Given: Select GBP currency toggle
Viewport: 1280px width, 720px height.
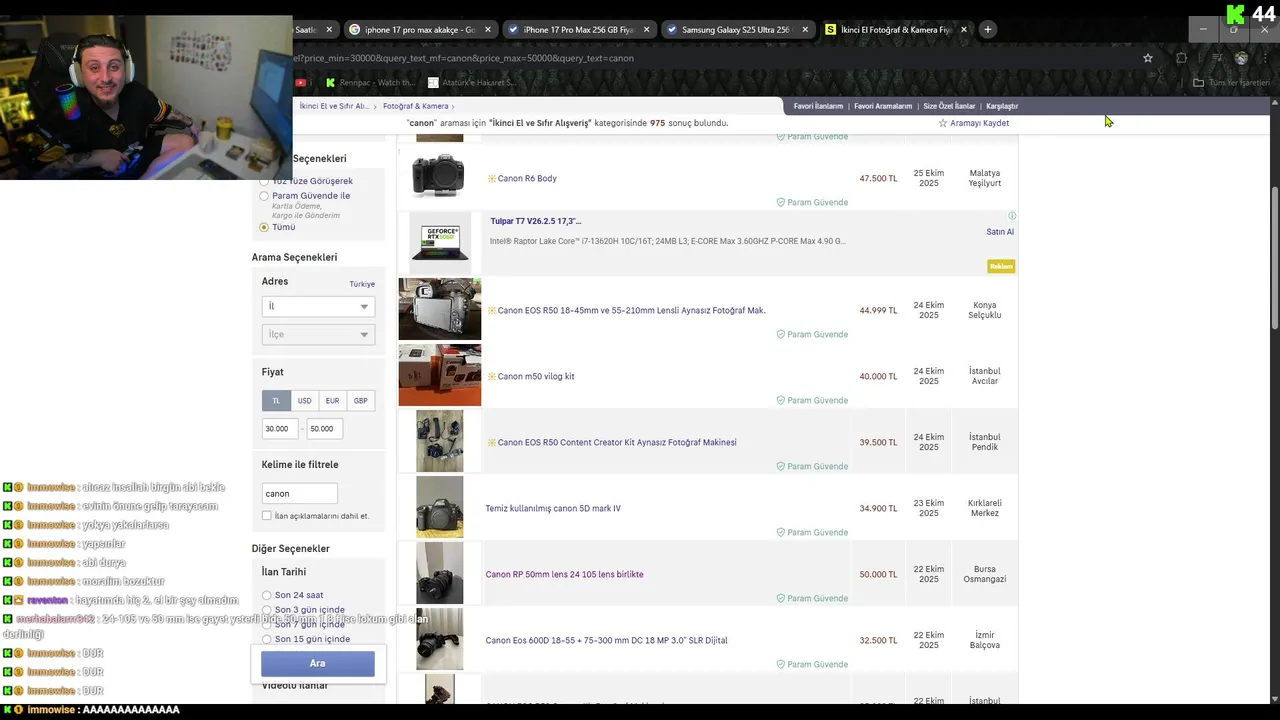Looking at the screenshot, I should tap(360, 400).
